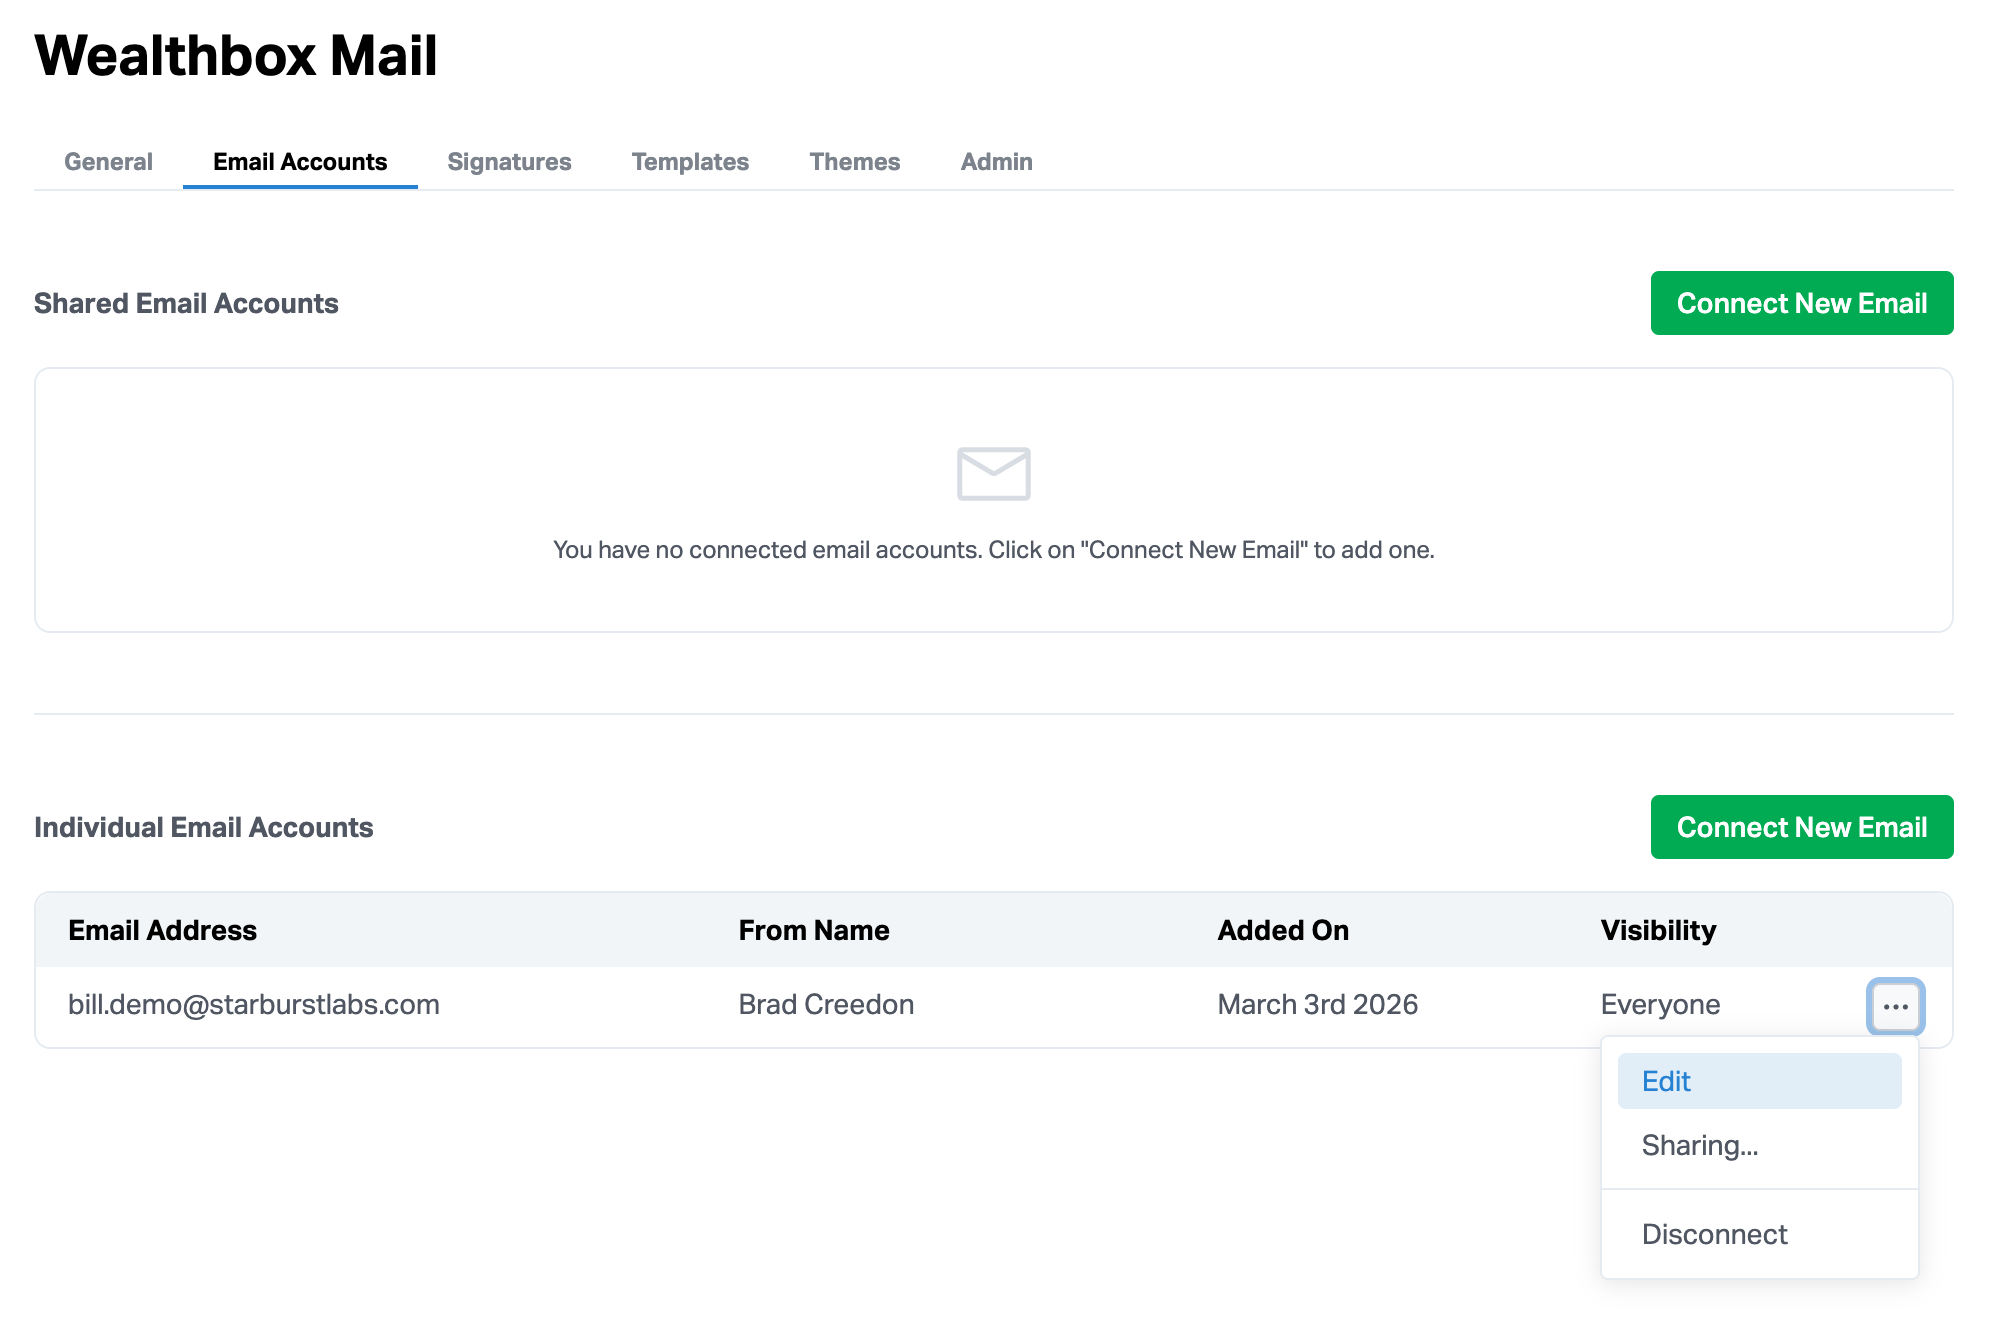Viewport: 1994px width, 1328px height.
Task: Click the Email Address column header
Action: coord(162,930)
